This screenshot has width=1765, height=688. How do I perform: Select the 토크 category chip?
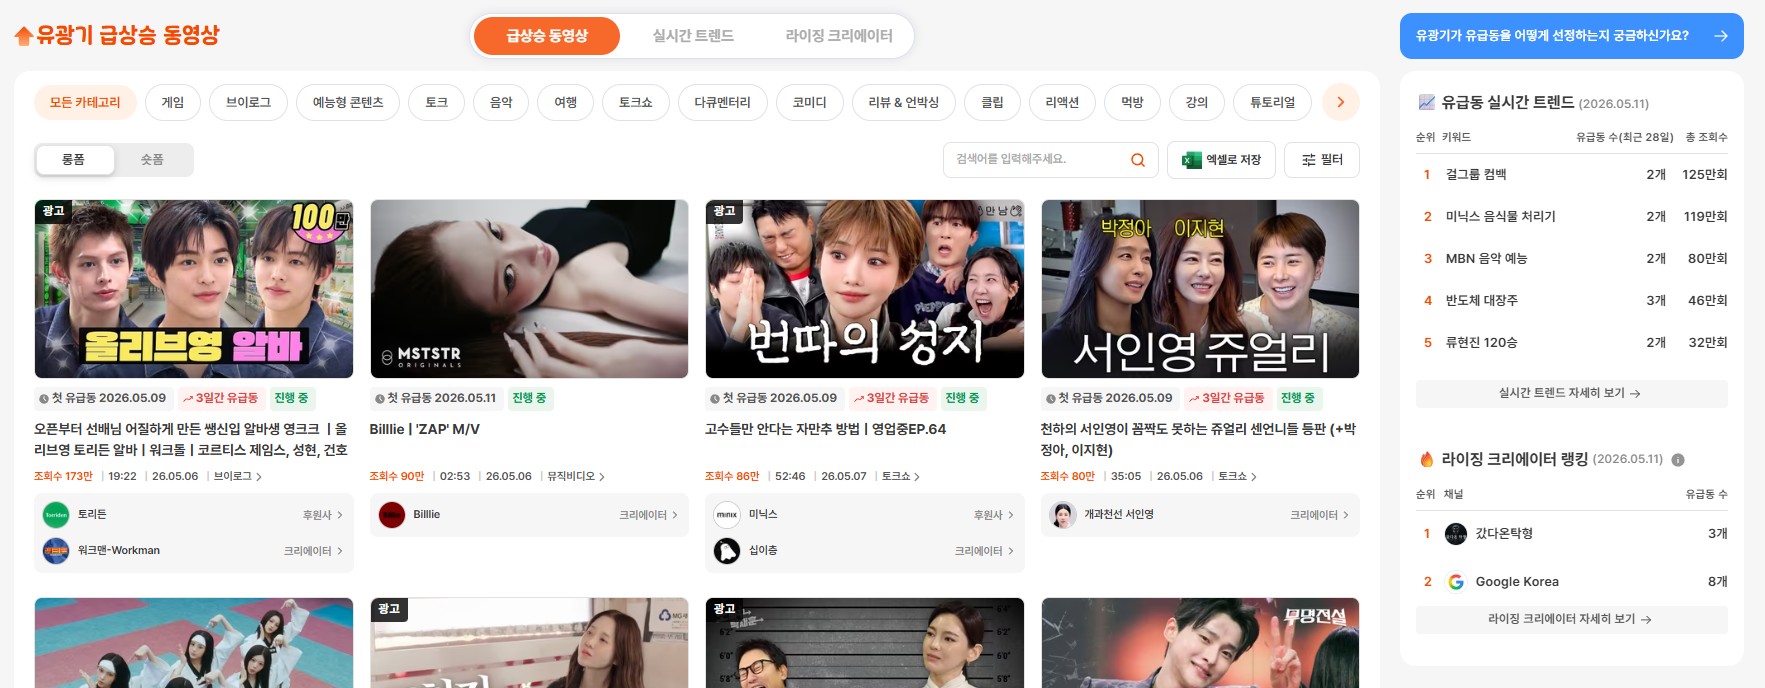tap(437, 102)
